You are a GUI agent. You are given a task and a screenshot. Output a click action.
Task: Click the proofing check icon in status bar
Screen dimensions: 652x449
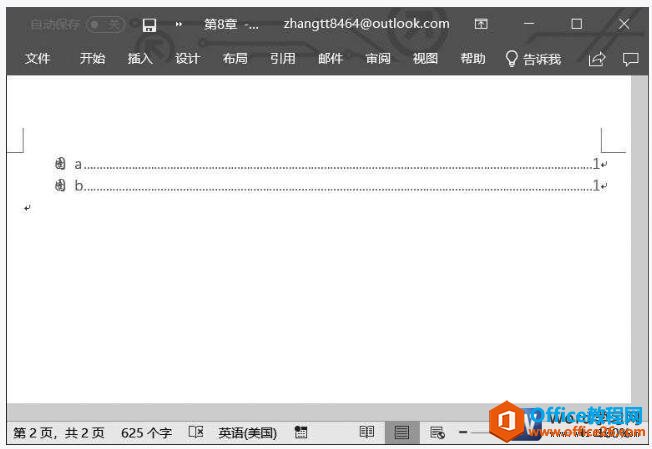click(x=196, y=432)
